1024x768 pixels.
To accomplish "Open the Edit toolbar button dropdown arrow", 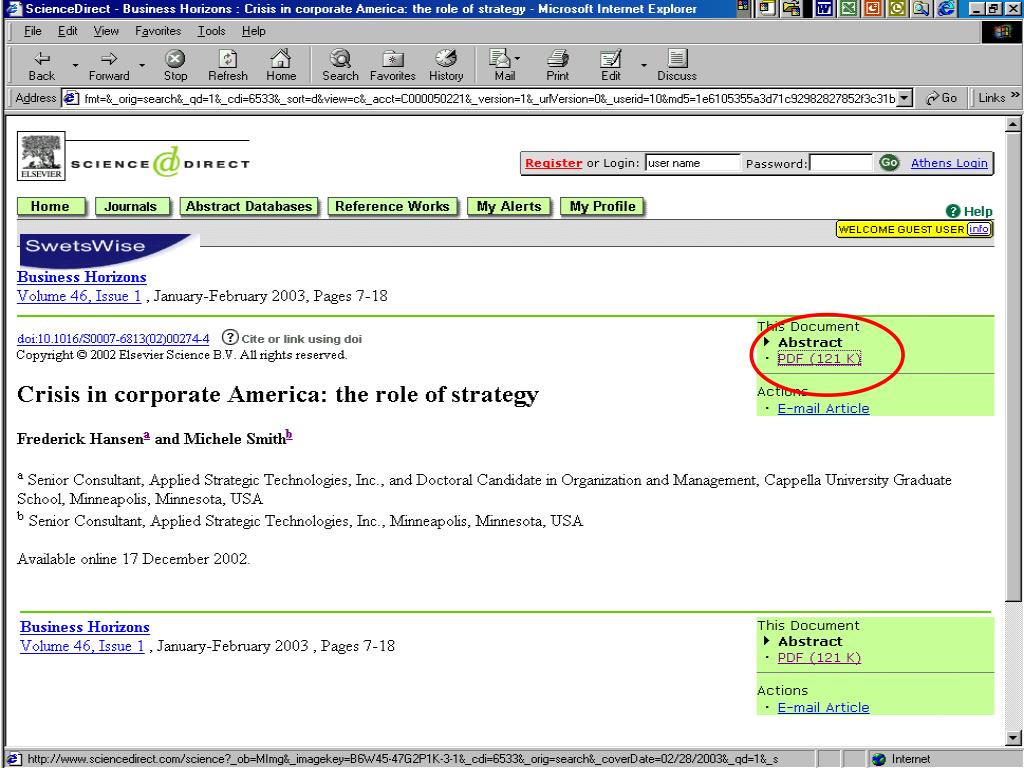I will tap(643, 65).
